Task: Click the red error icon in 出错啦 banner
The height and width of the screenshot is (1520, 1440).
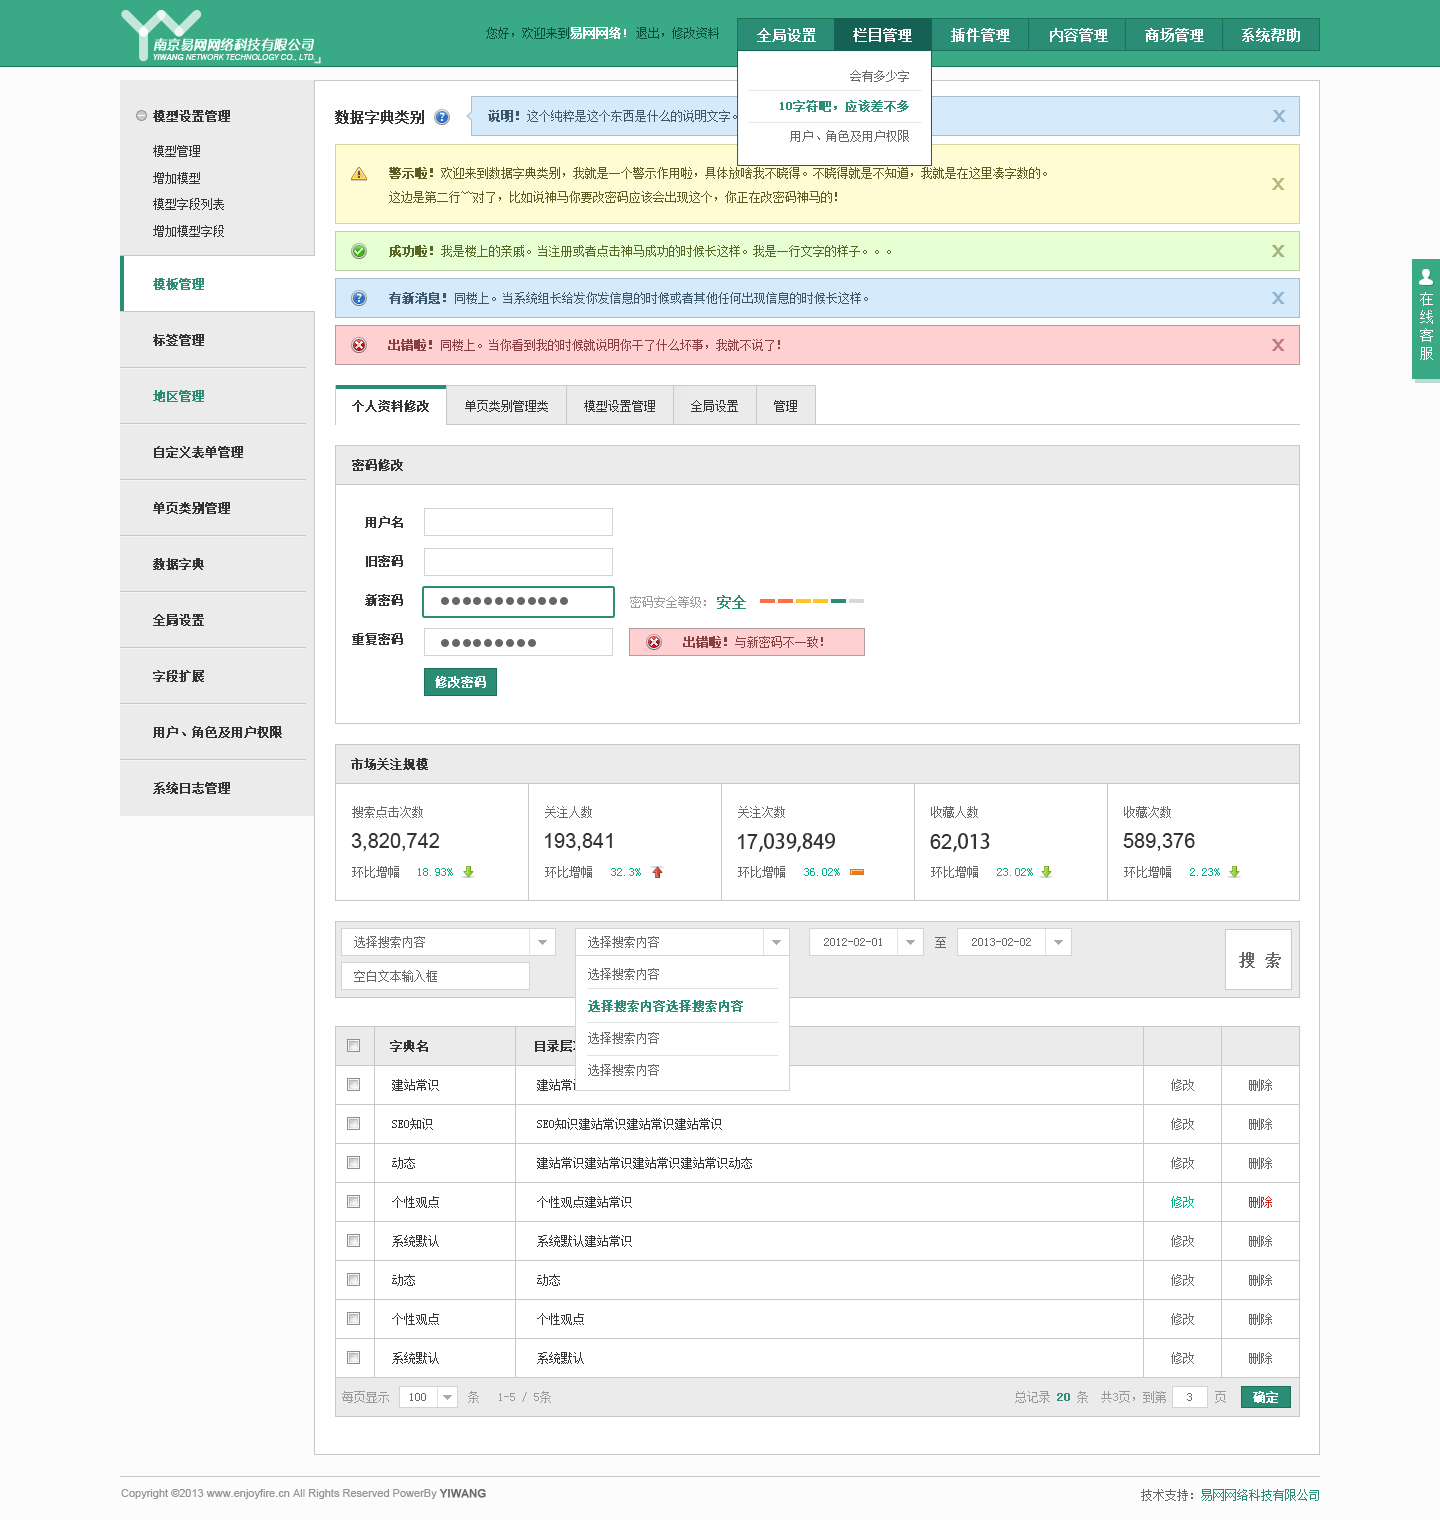Action: click(x=359, y=345)
